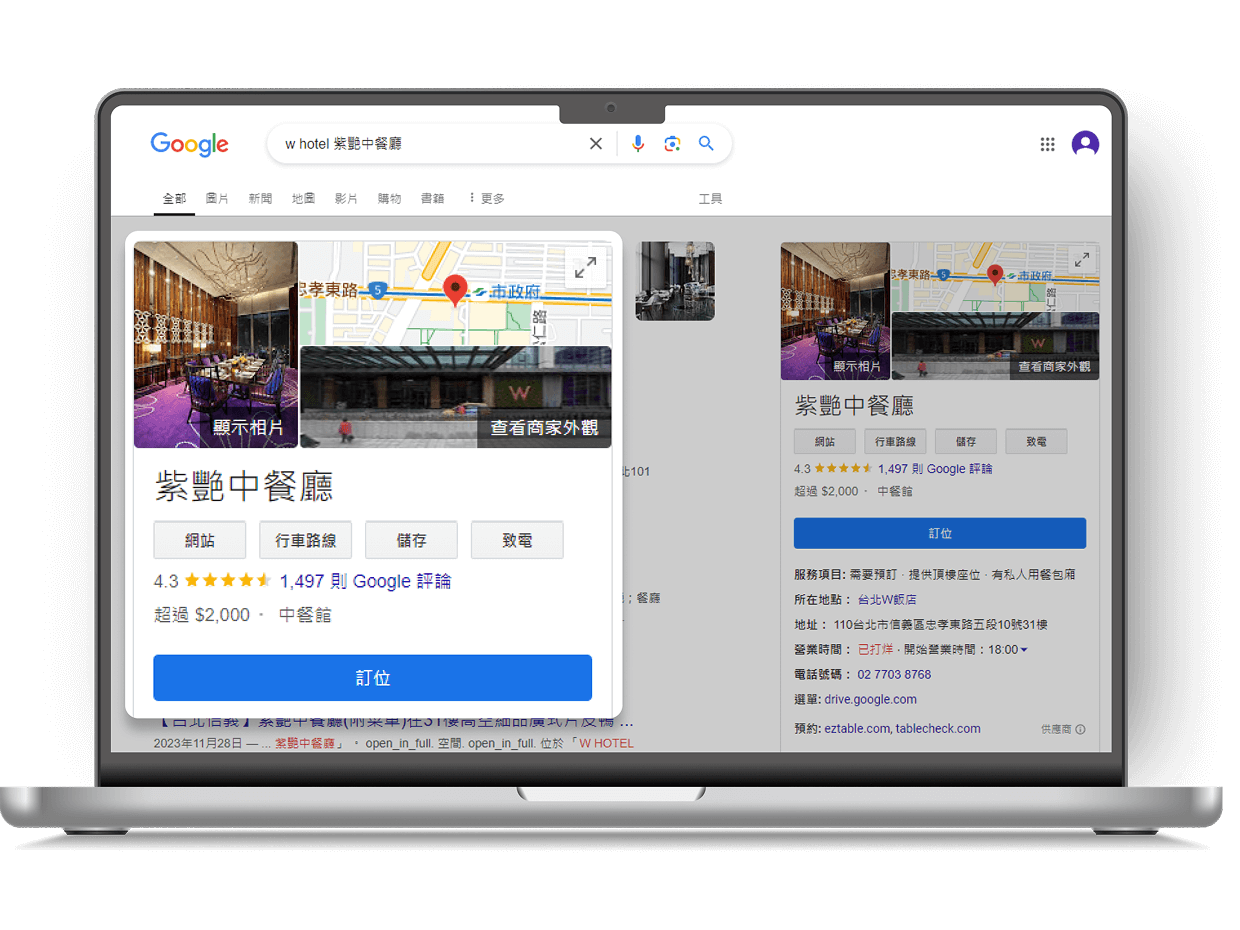The image size is (1240, 930).
Task: Open the Google account profile avatar
Action: (1085, 144)
